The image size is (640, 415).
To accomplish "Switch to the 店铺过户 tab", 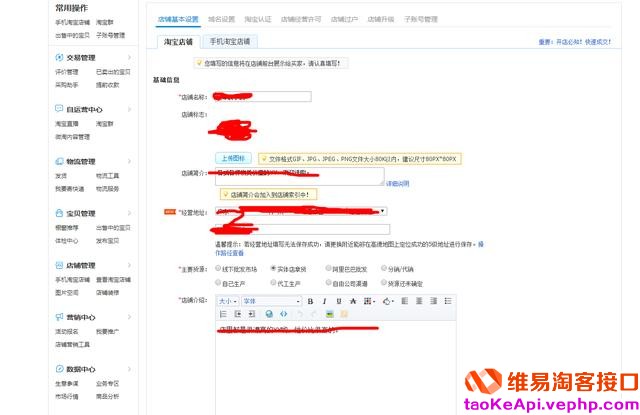I will point(344,19).
